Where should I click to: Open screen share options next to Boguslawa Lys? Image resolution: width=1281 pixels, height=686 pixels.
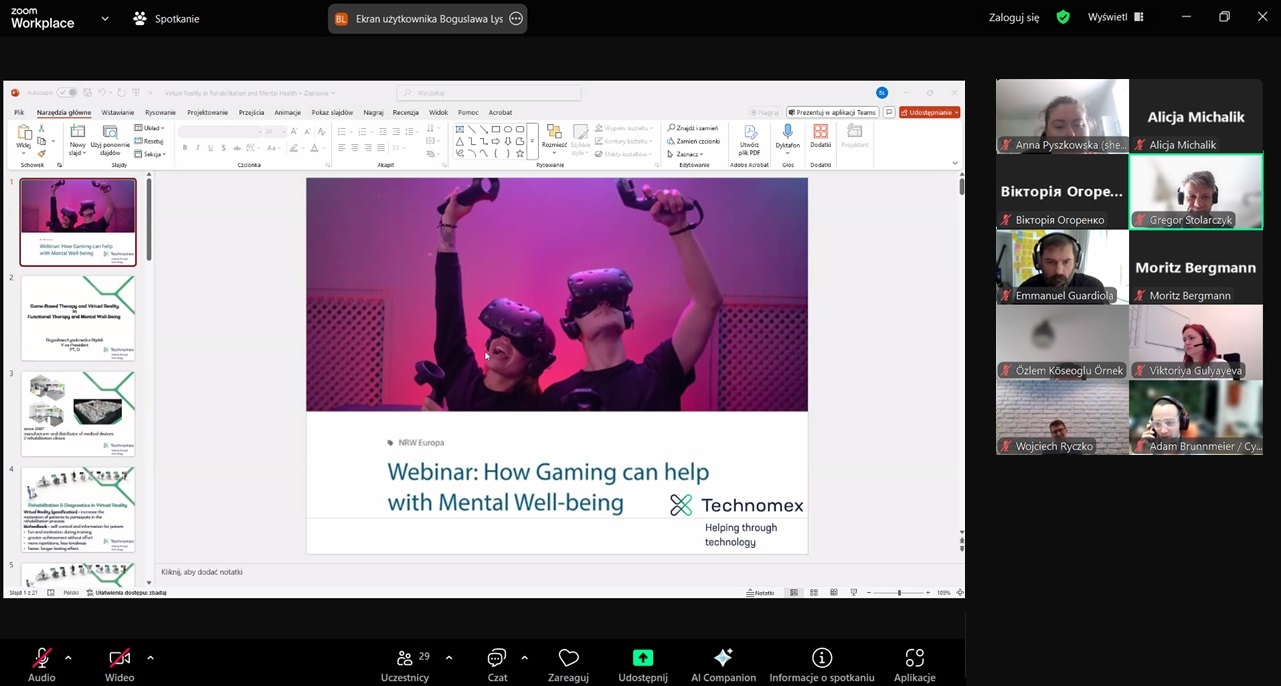click(x=516, y=18)
